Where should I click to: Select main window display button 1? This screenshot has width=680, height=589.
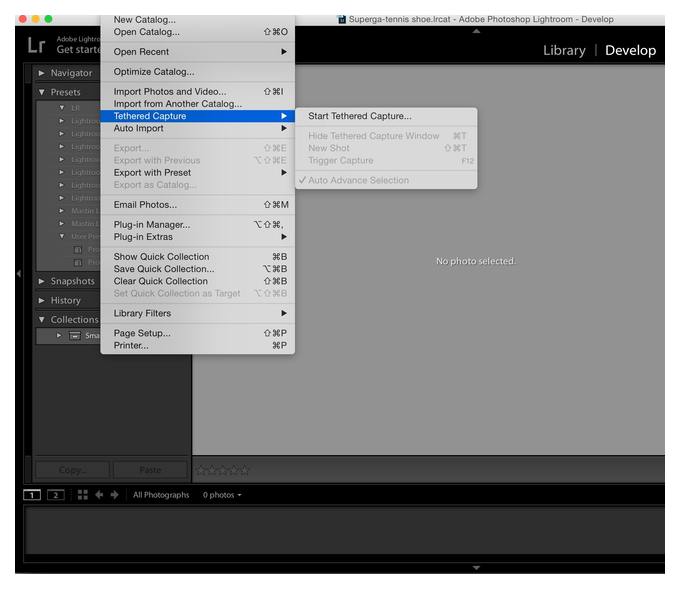(x=32, y=495)
